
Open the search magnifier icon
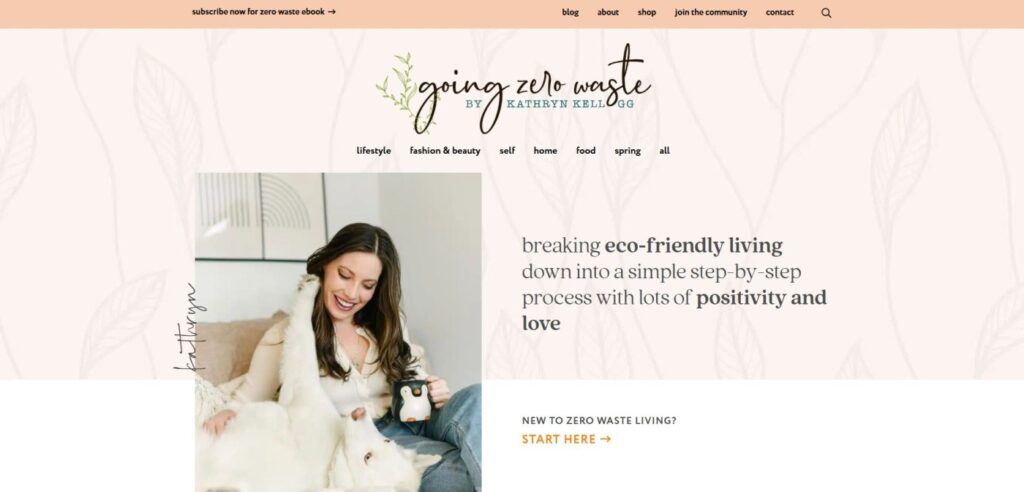tap(826, 12)
